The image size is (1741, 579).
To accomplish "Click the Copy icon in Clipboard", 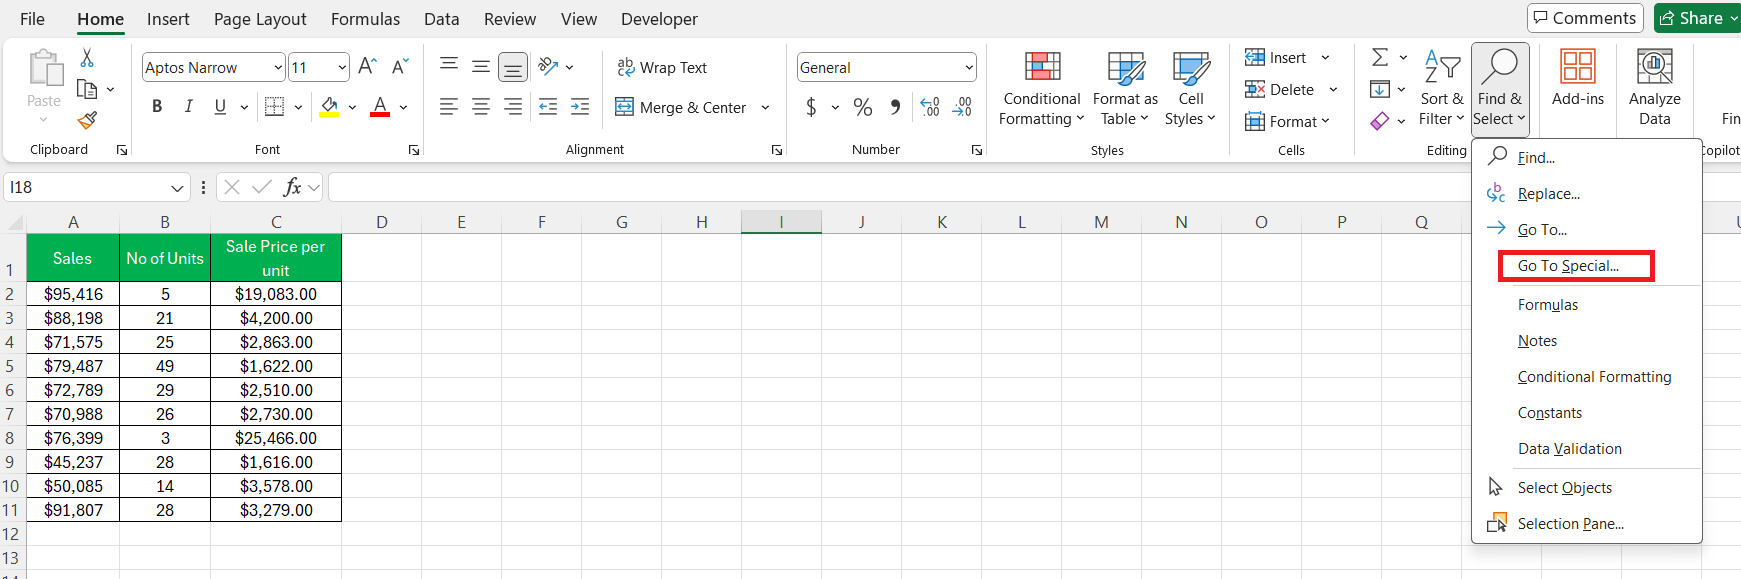I will click(87, 89).
